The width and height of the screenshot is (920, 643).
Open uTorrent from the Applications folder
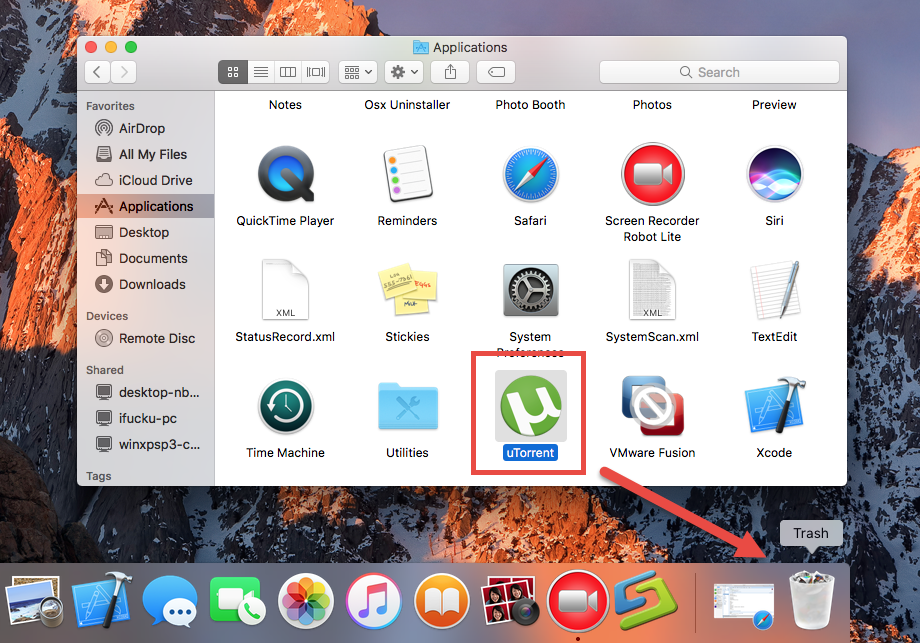tap(528, 407)
